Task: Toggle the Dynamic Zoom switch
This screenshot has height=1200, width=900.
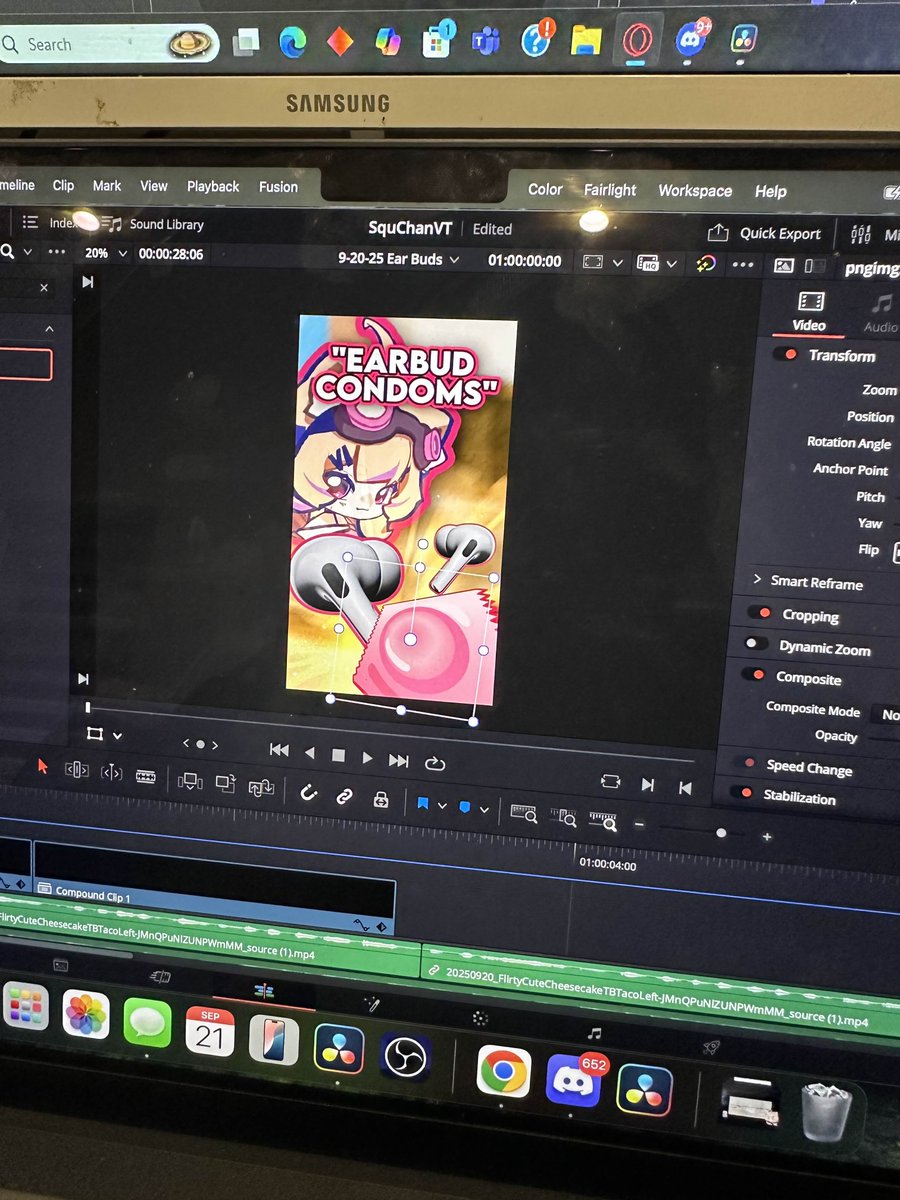Action: [x=757, y=644]
